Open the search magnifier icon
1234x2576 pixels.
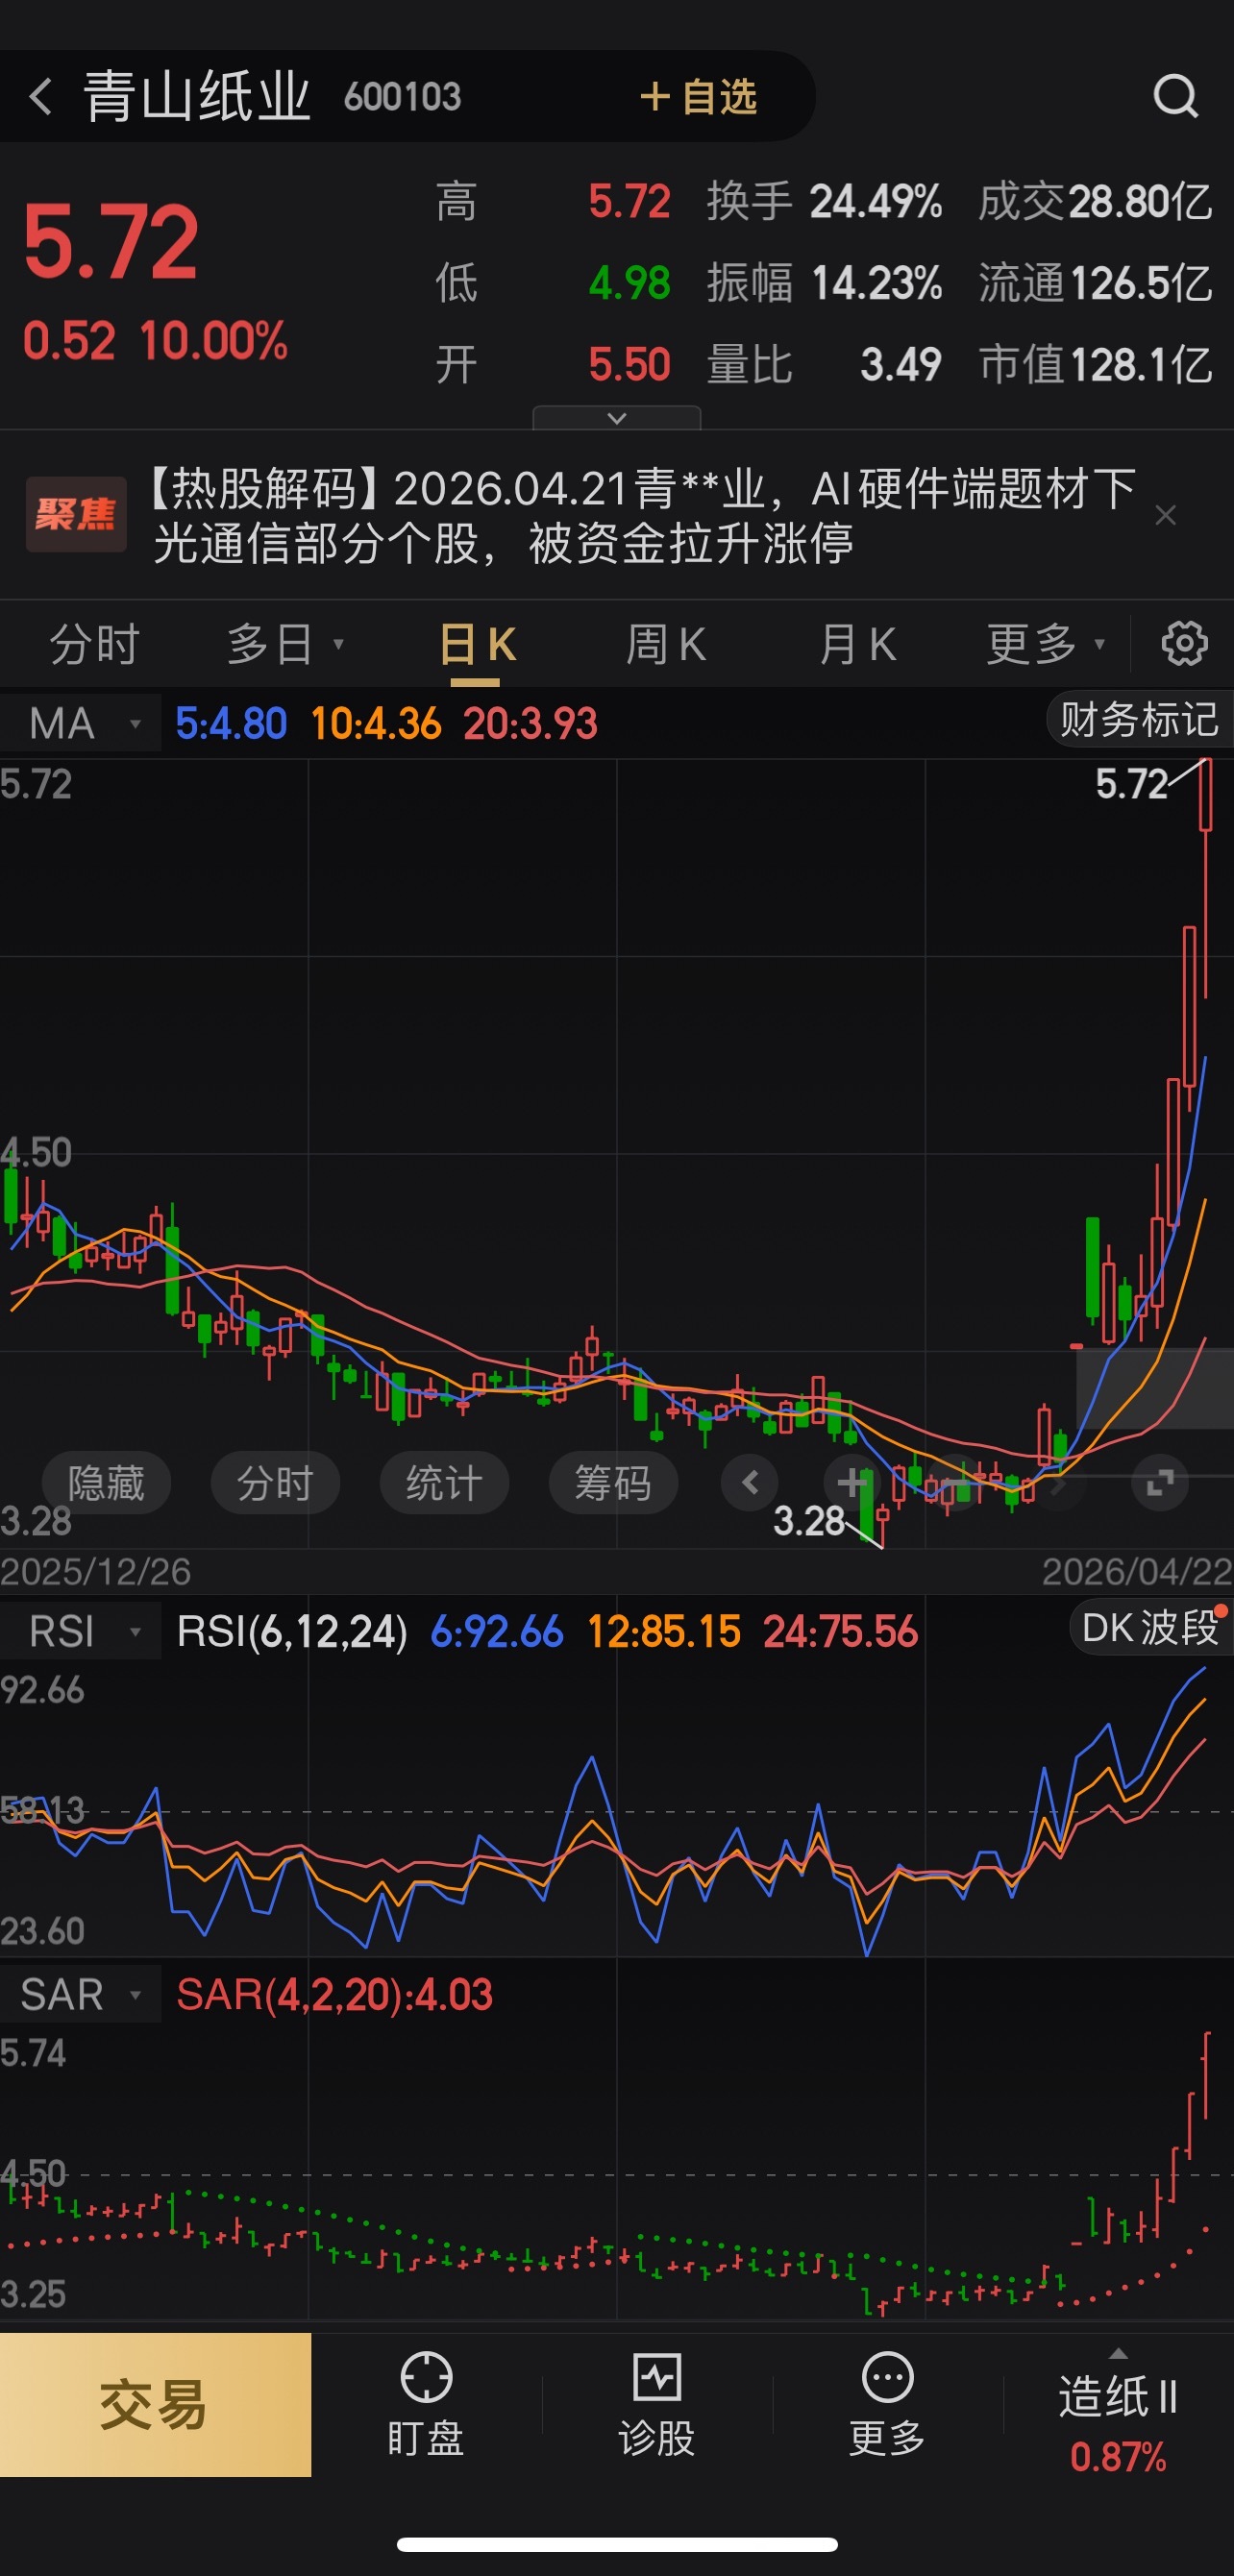[x=1175, y=97]
